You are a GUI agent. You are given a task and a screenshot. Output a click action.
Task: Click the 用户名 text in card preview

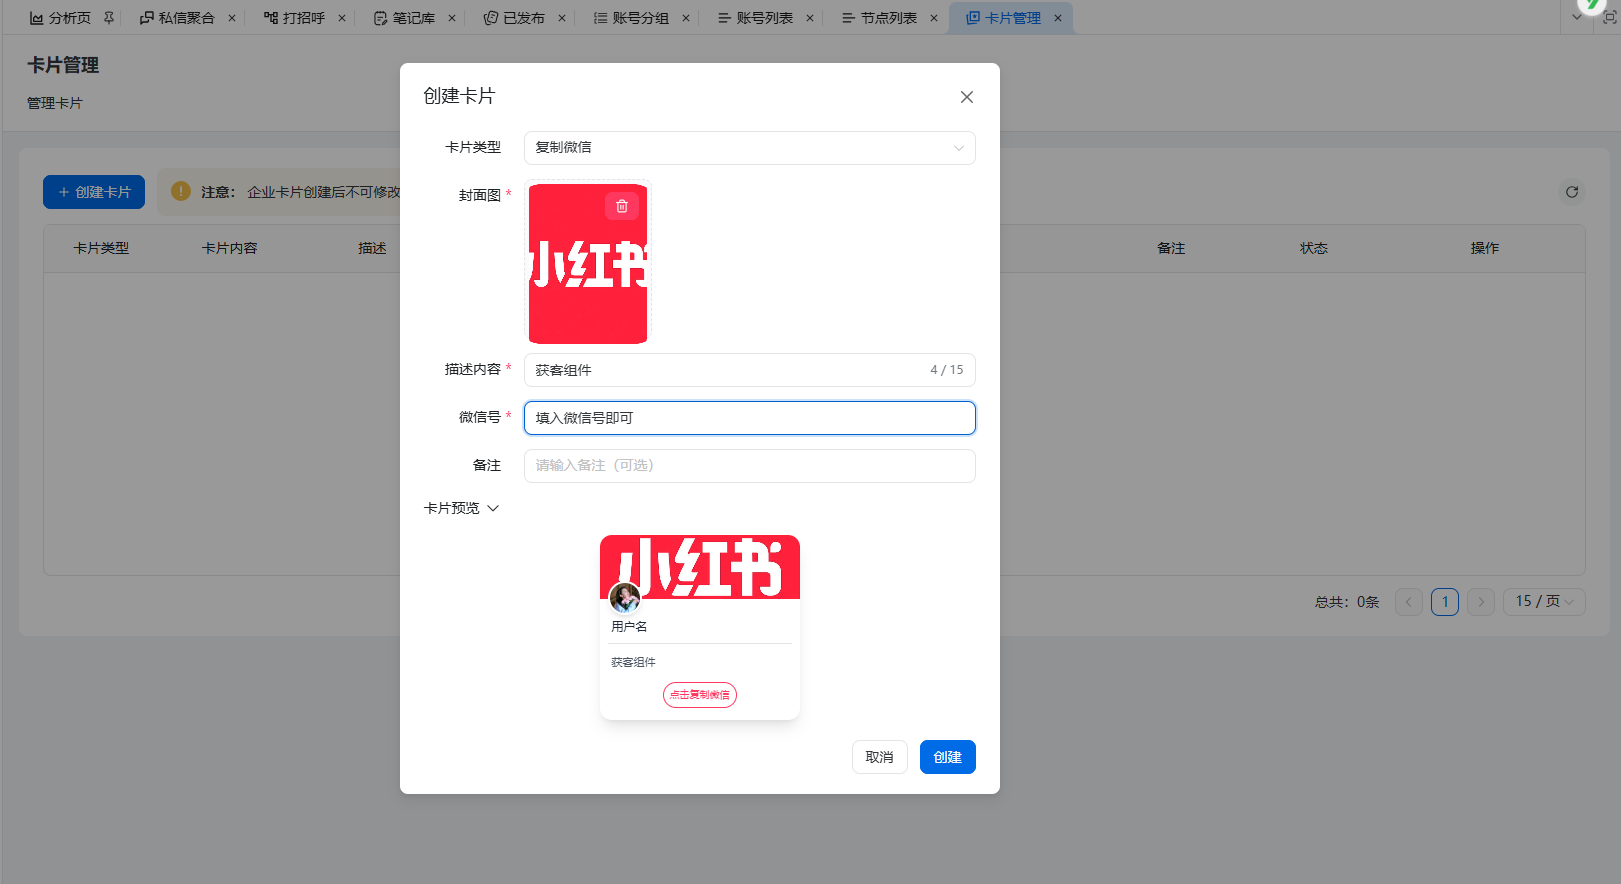pyautogui.click(x=629, y=627)
